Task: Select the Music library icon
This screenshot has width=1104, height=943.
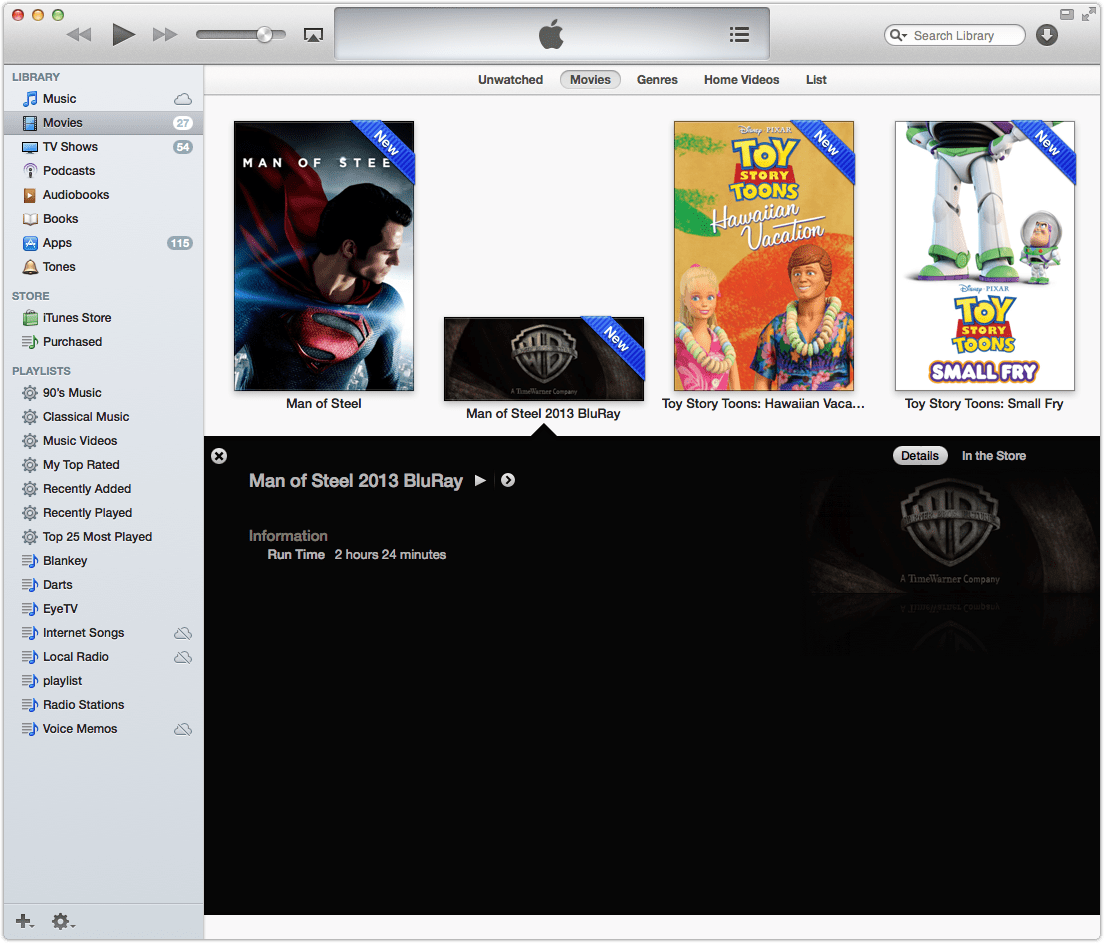Action: [x=30, y=99]
